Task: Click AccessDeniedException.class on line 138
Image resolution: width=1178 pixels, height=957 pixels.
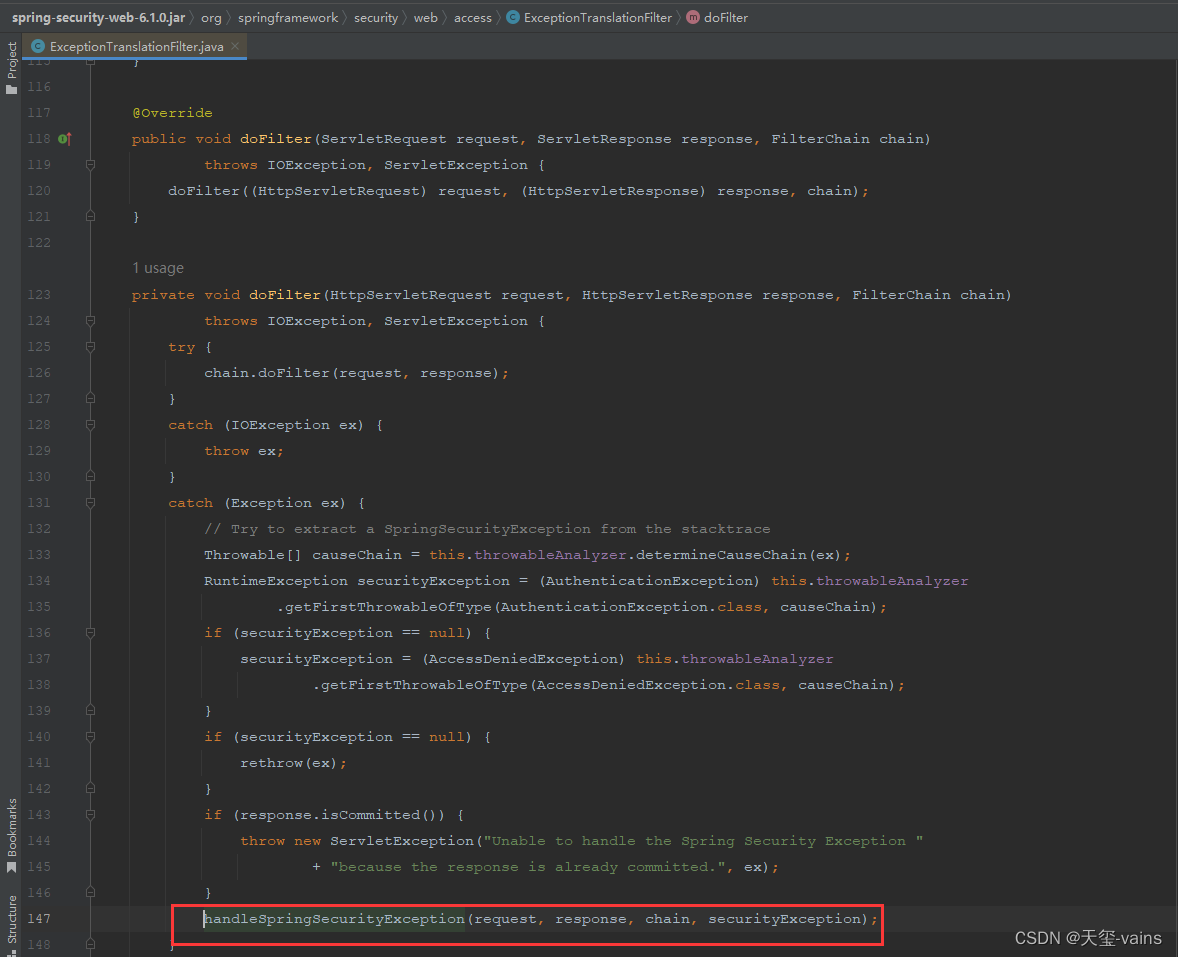Action: (x=657, y=685)
